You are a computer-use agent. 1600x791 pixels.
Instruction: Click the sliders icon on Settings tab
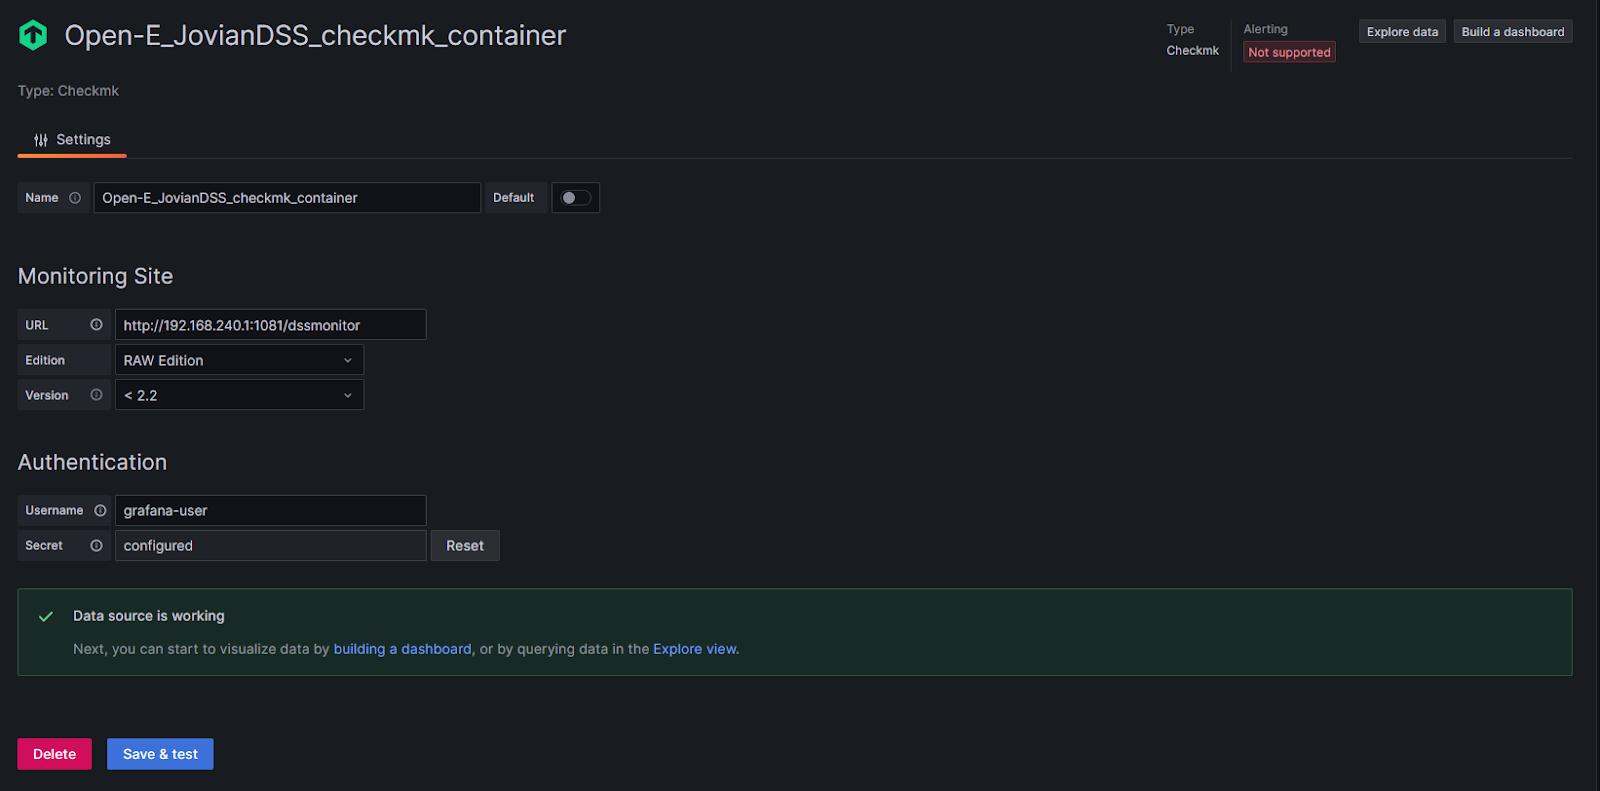(41, 140)
